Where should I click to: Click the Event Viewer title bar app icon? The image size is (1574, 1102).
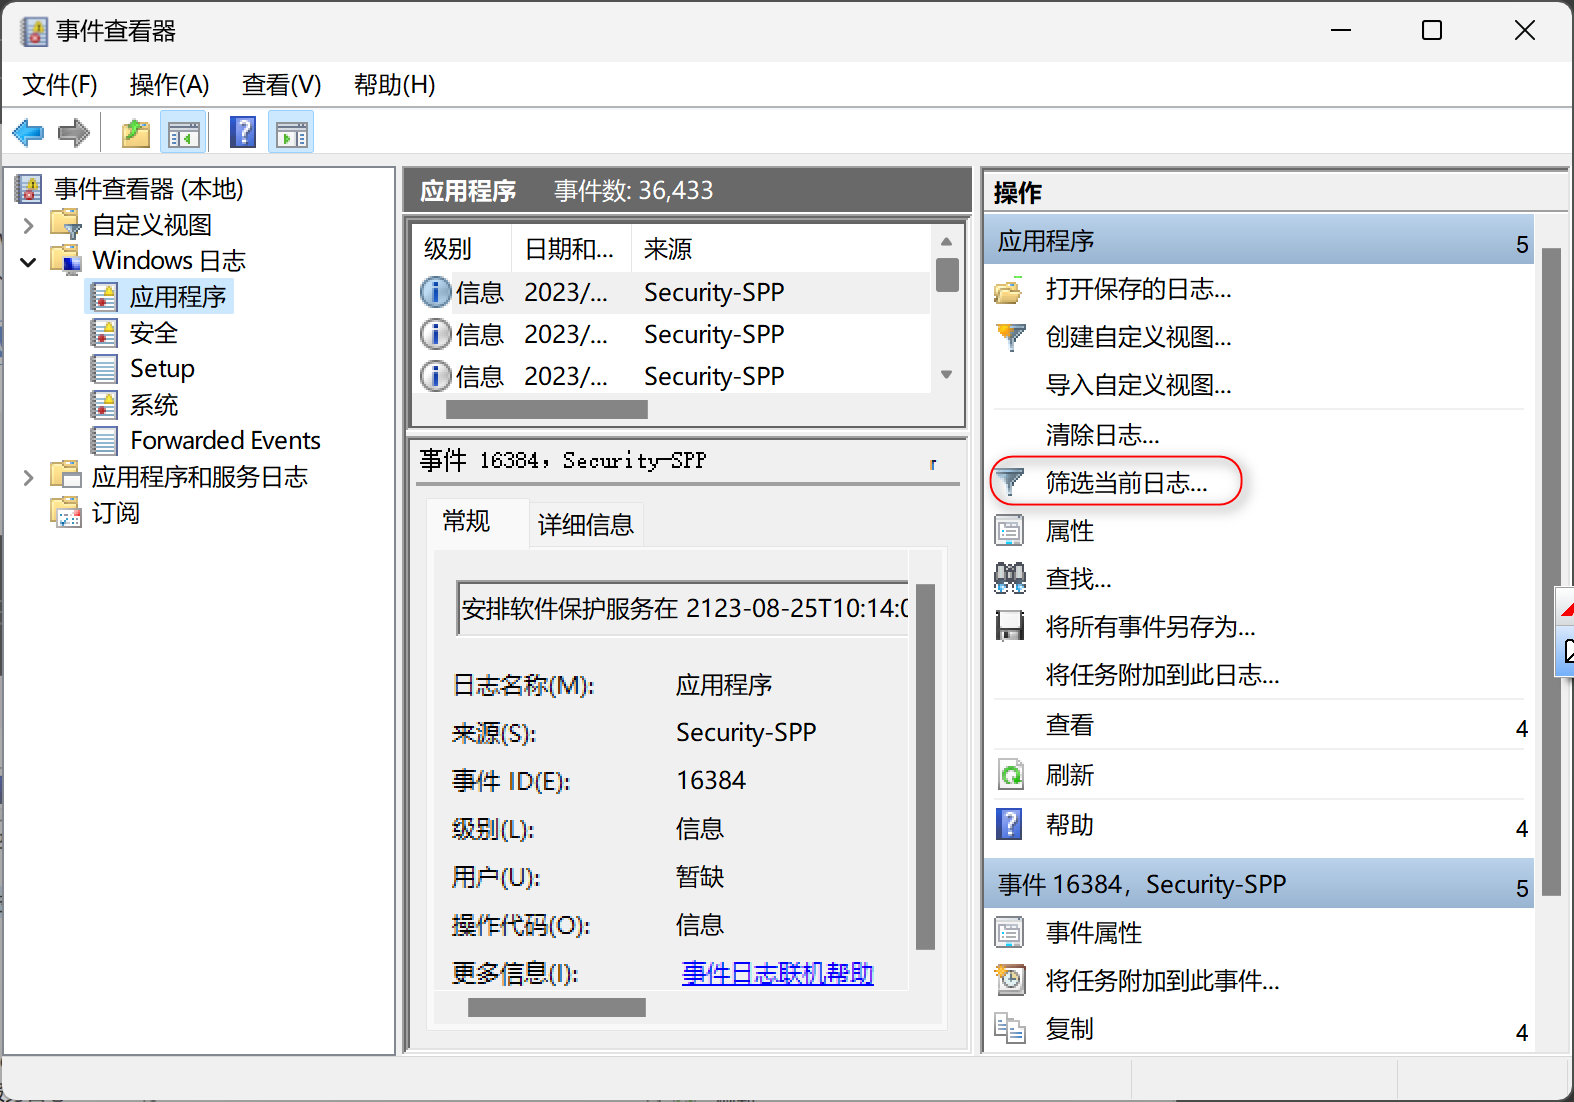34,31
